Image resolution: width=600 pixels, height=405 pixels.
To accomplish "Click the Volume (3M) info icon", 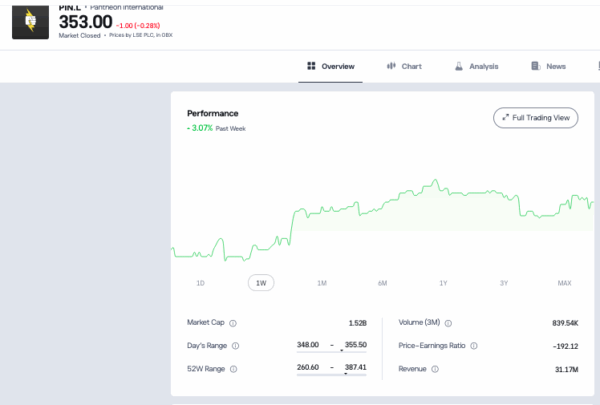I will pos(448,323).
